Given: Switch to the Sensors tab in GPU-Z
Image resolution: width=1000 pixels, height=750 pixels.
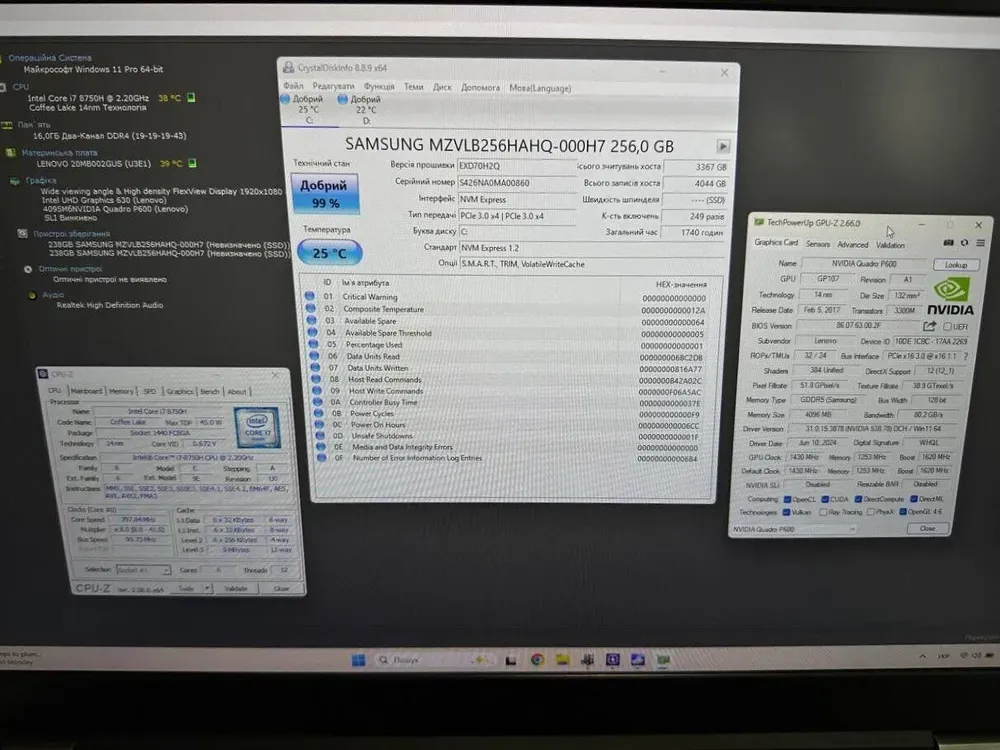Looking at the screenshot, I should 817,244.
